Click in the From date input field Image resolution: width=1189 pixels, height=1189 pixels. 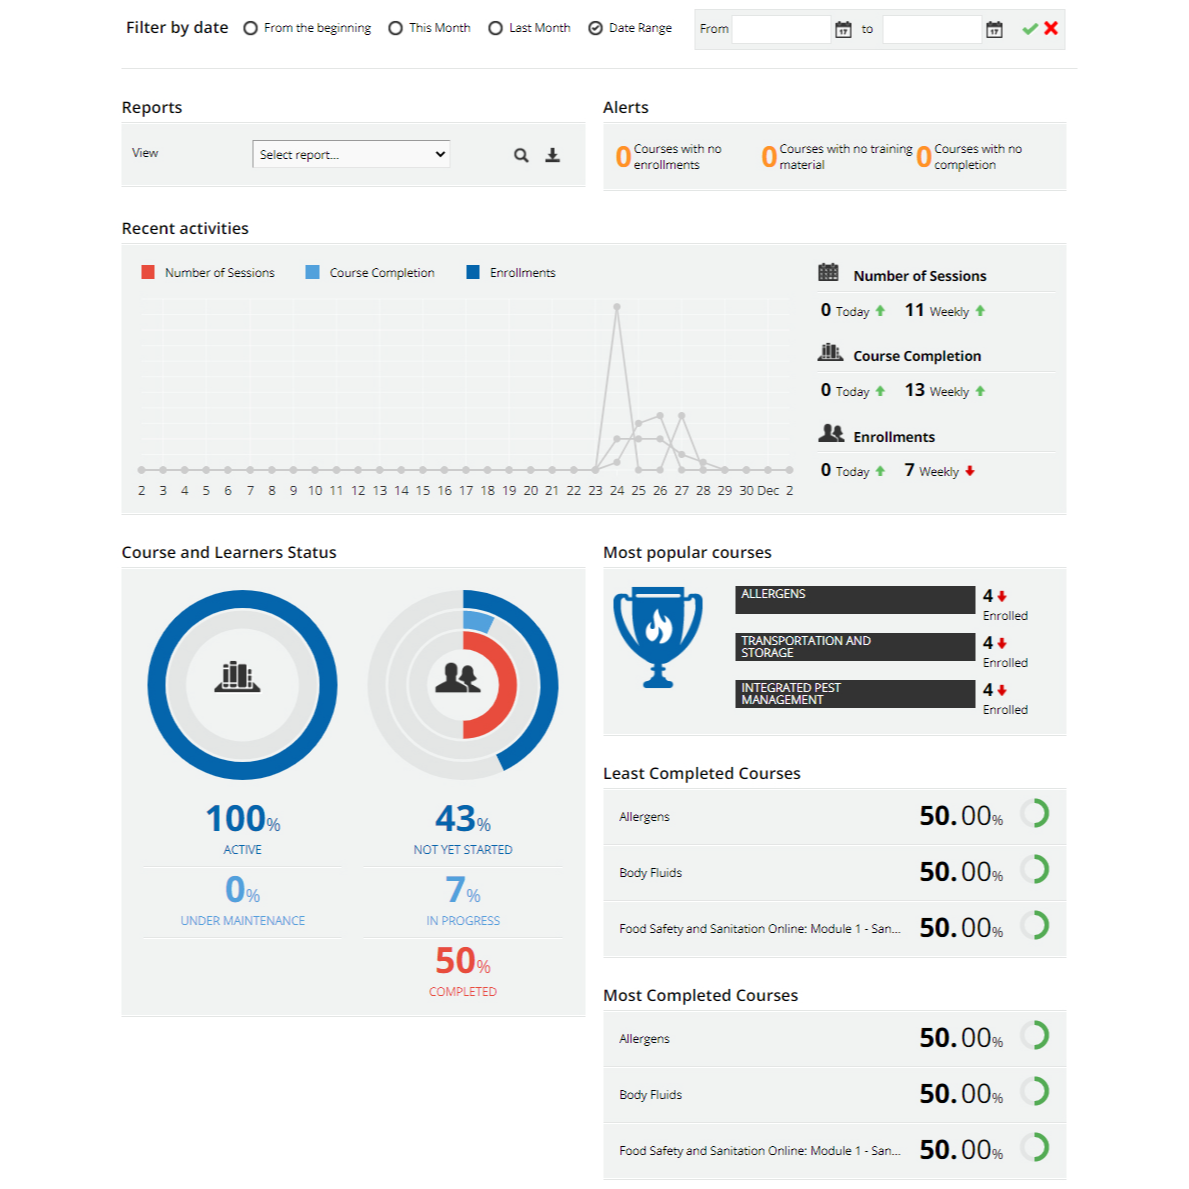781,30
